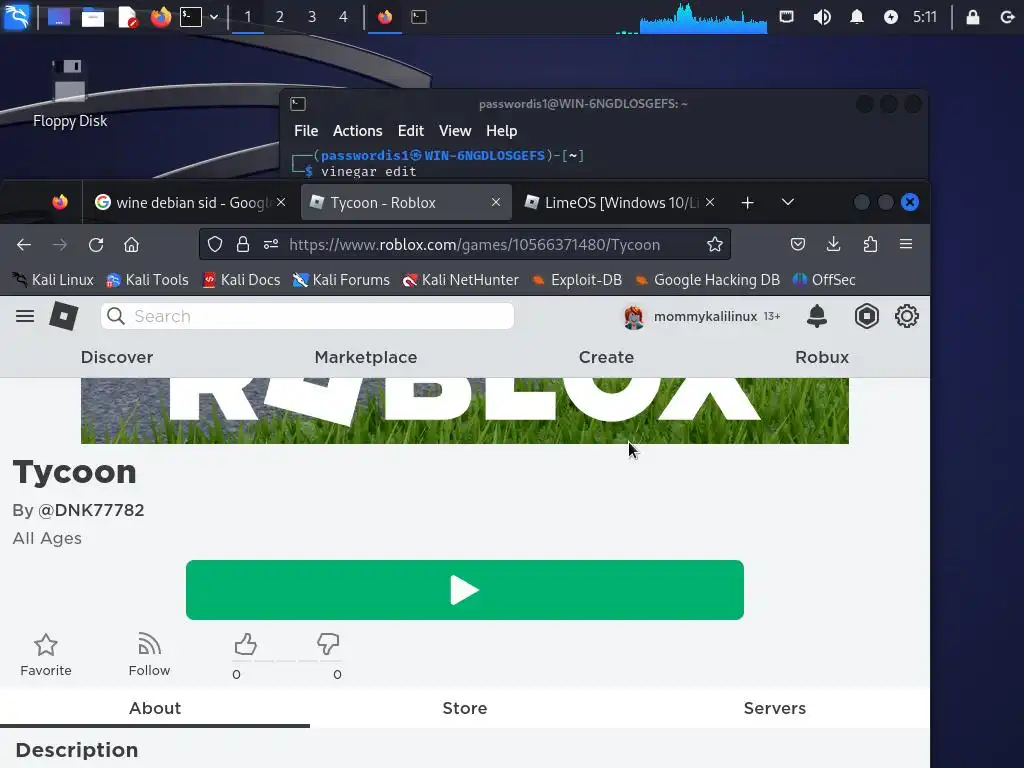
Task: Open the creator @DNK77782 profile
Action: point(91,510)
